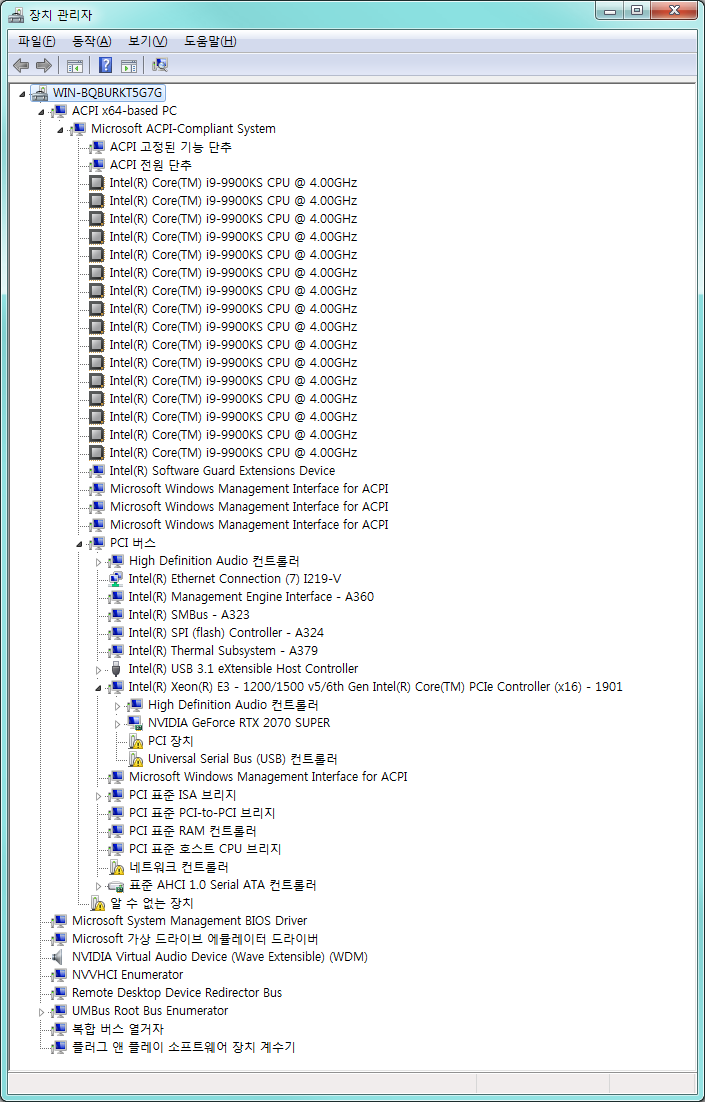The height and width of the screenshot is (1102, 705).
Task: Open the 도움말(H) menu
Action: pos(210,41)
